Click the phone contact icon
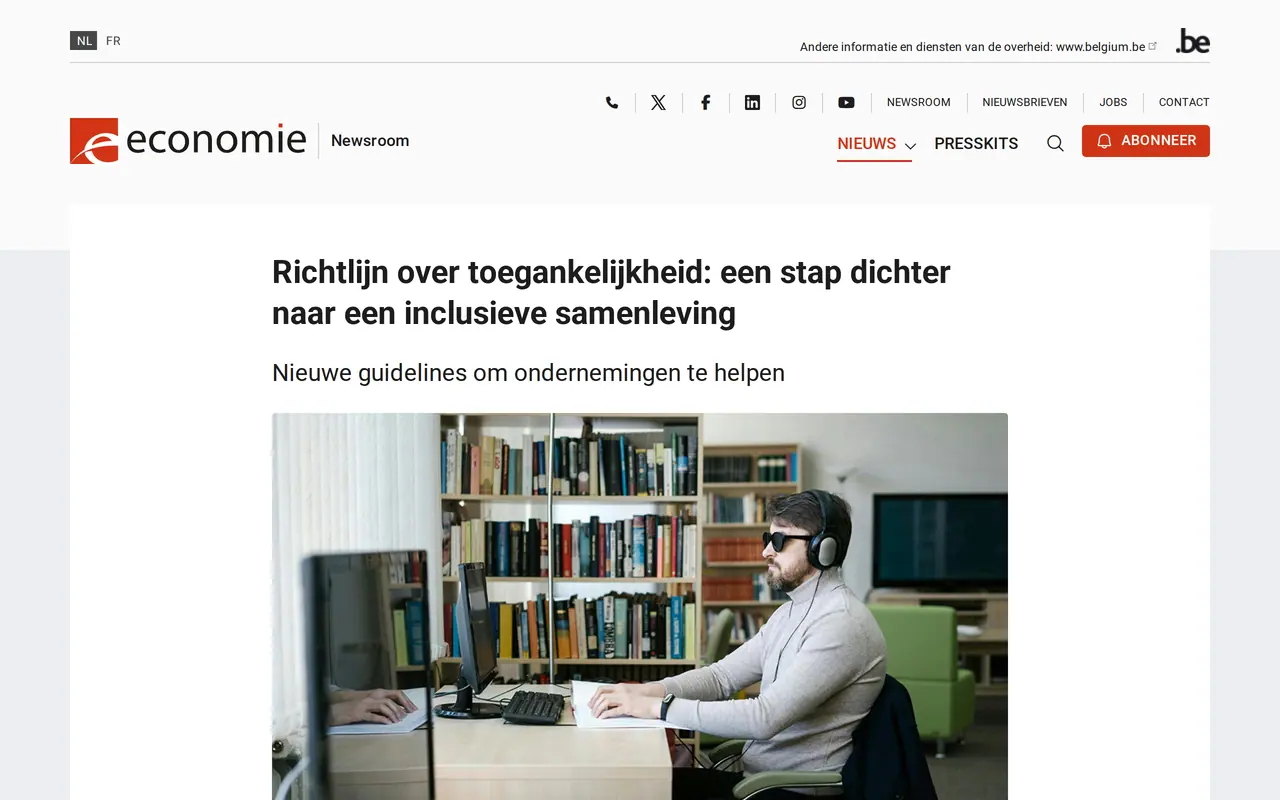 (612, 102)
